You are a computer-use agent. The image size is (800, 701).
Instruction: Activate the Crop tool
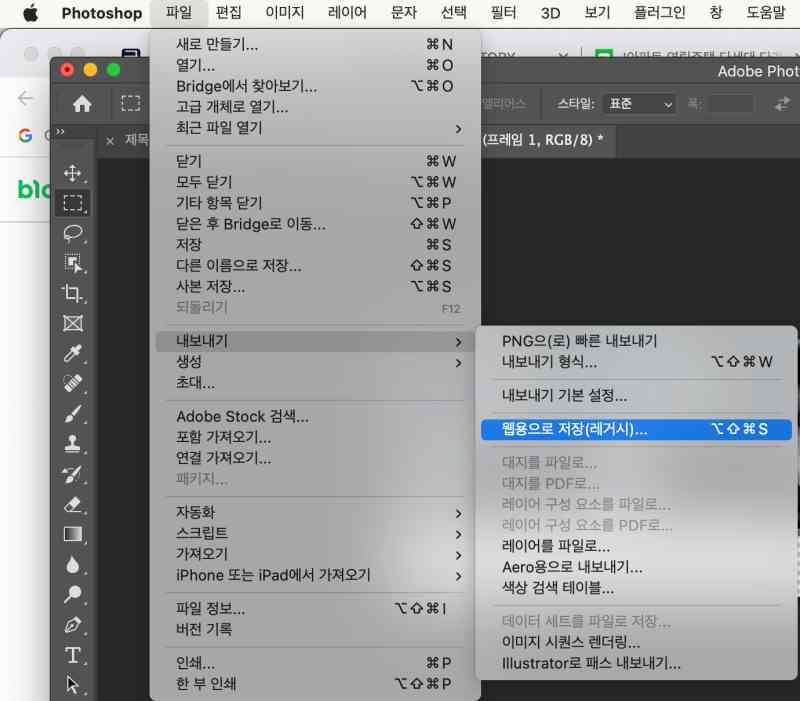tap(72, 290)
